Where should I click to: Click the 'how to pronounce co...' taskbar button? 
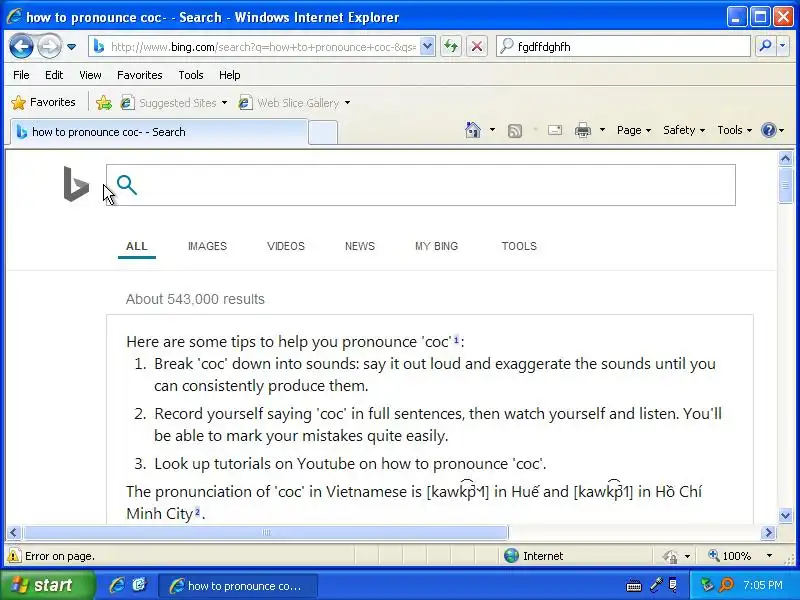coord(238,586)
